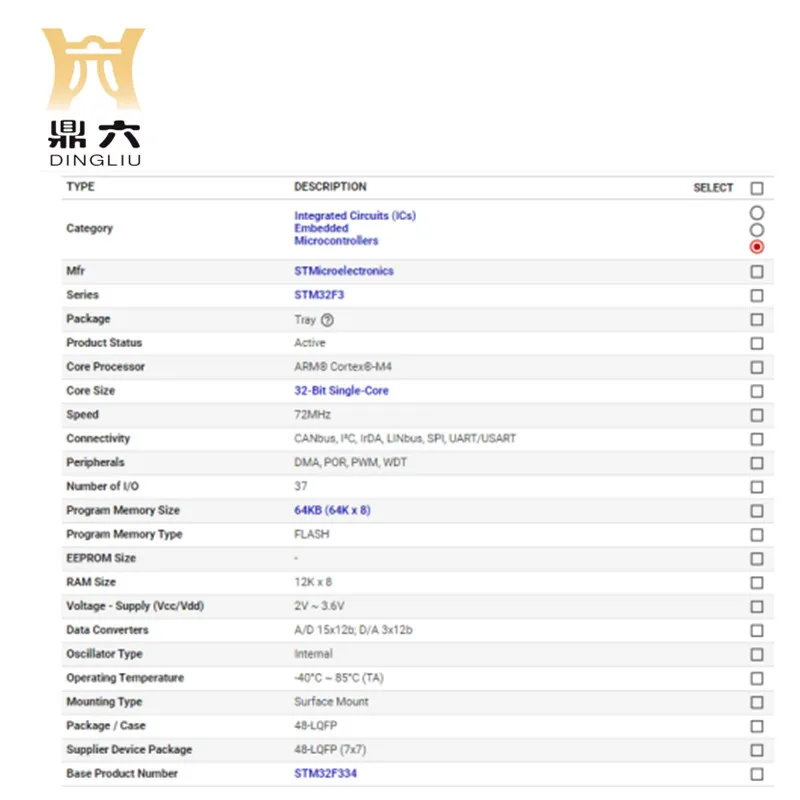Check the Speed row checkbox

[x=757, y=415]
